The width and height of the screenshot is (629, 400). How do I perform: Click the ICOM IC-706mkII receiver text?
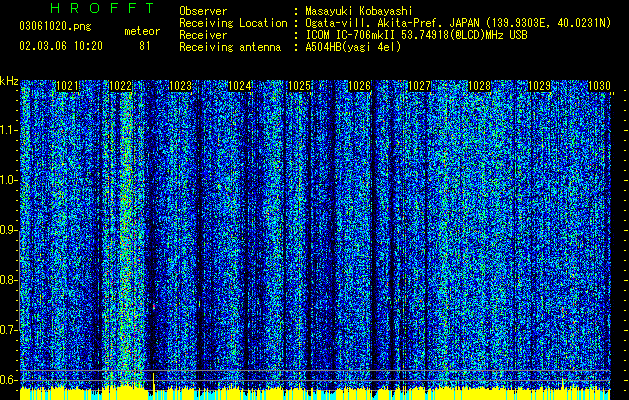click(x=416, y=35)
